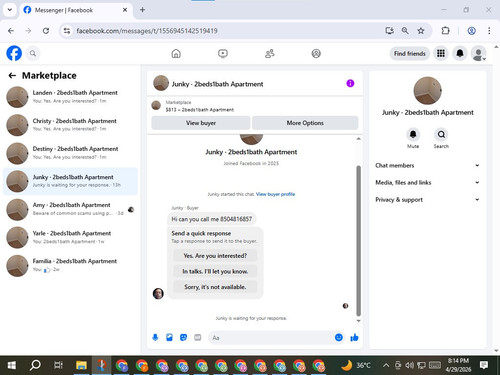Click the Junky avatar in chat header

point(161,83)
